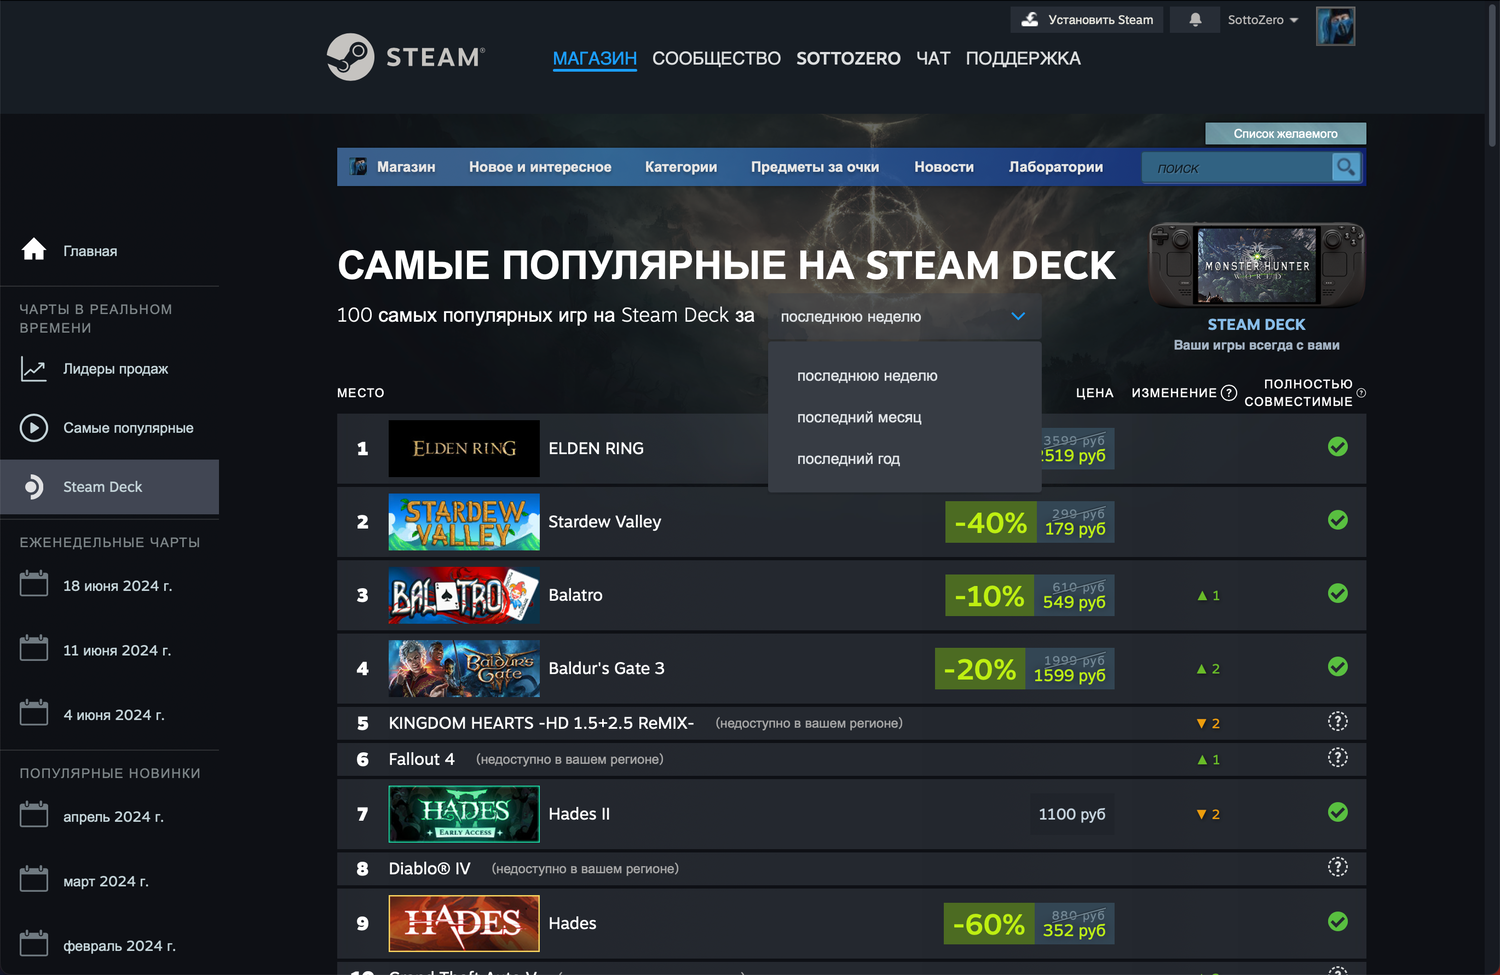Viewport: 1500px width, 975px height.
Task: Open Hades II game thumbnail
Action: click(x=464, y=814)
